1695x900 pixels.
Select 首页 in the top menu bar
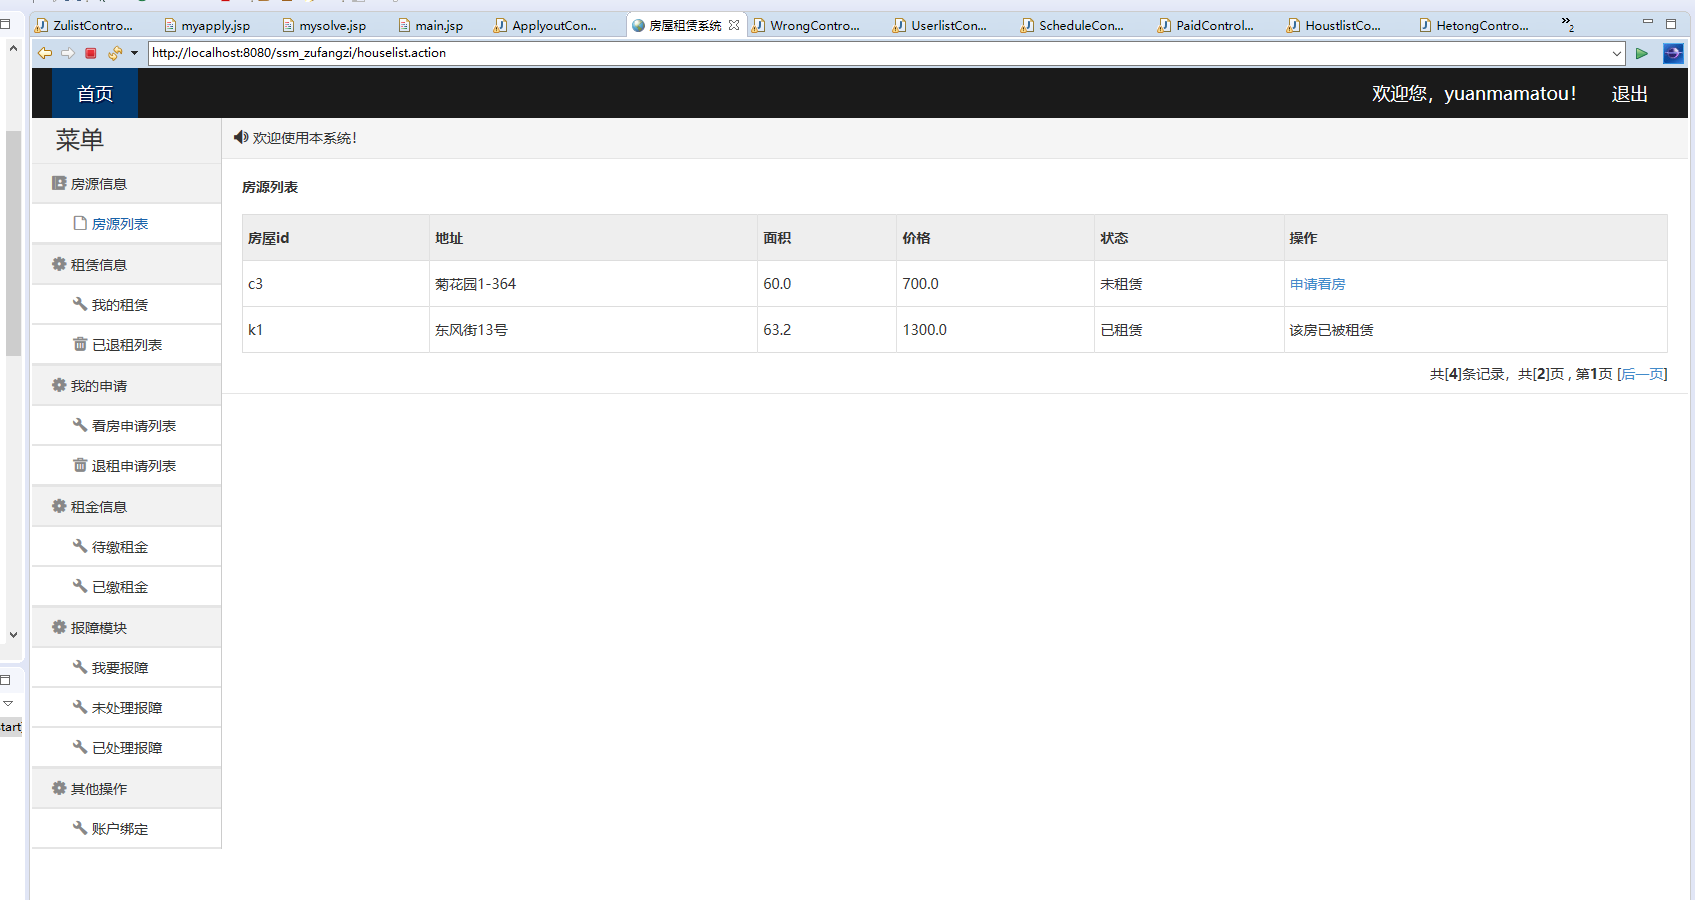pos(93,93)
